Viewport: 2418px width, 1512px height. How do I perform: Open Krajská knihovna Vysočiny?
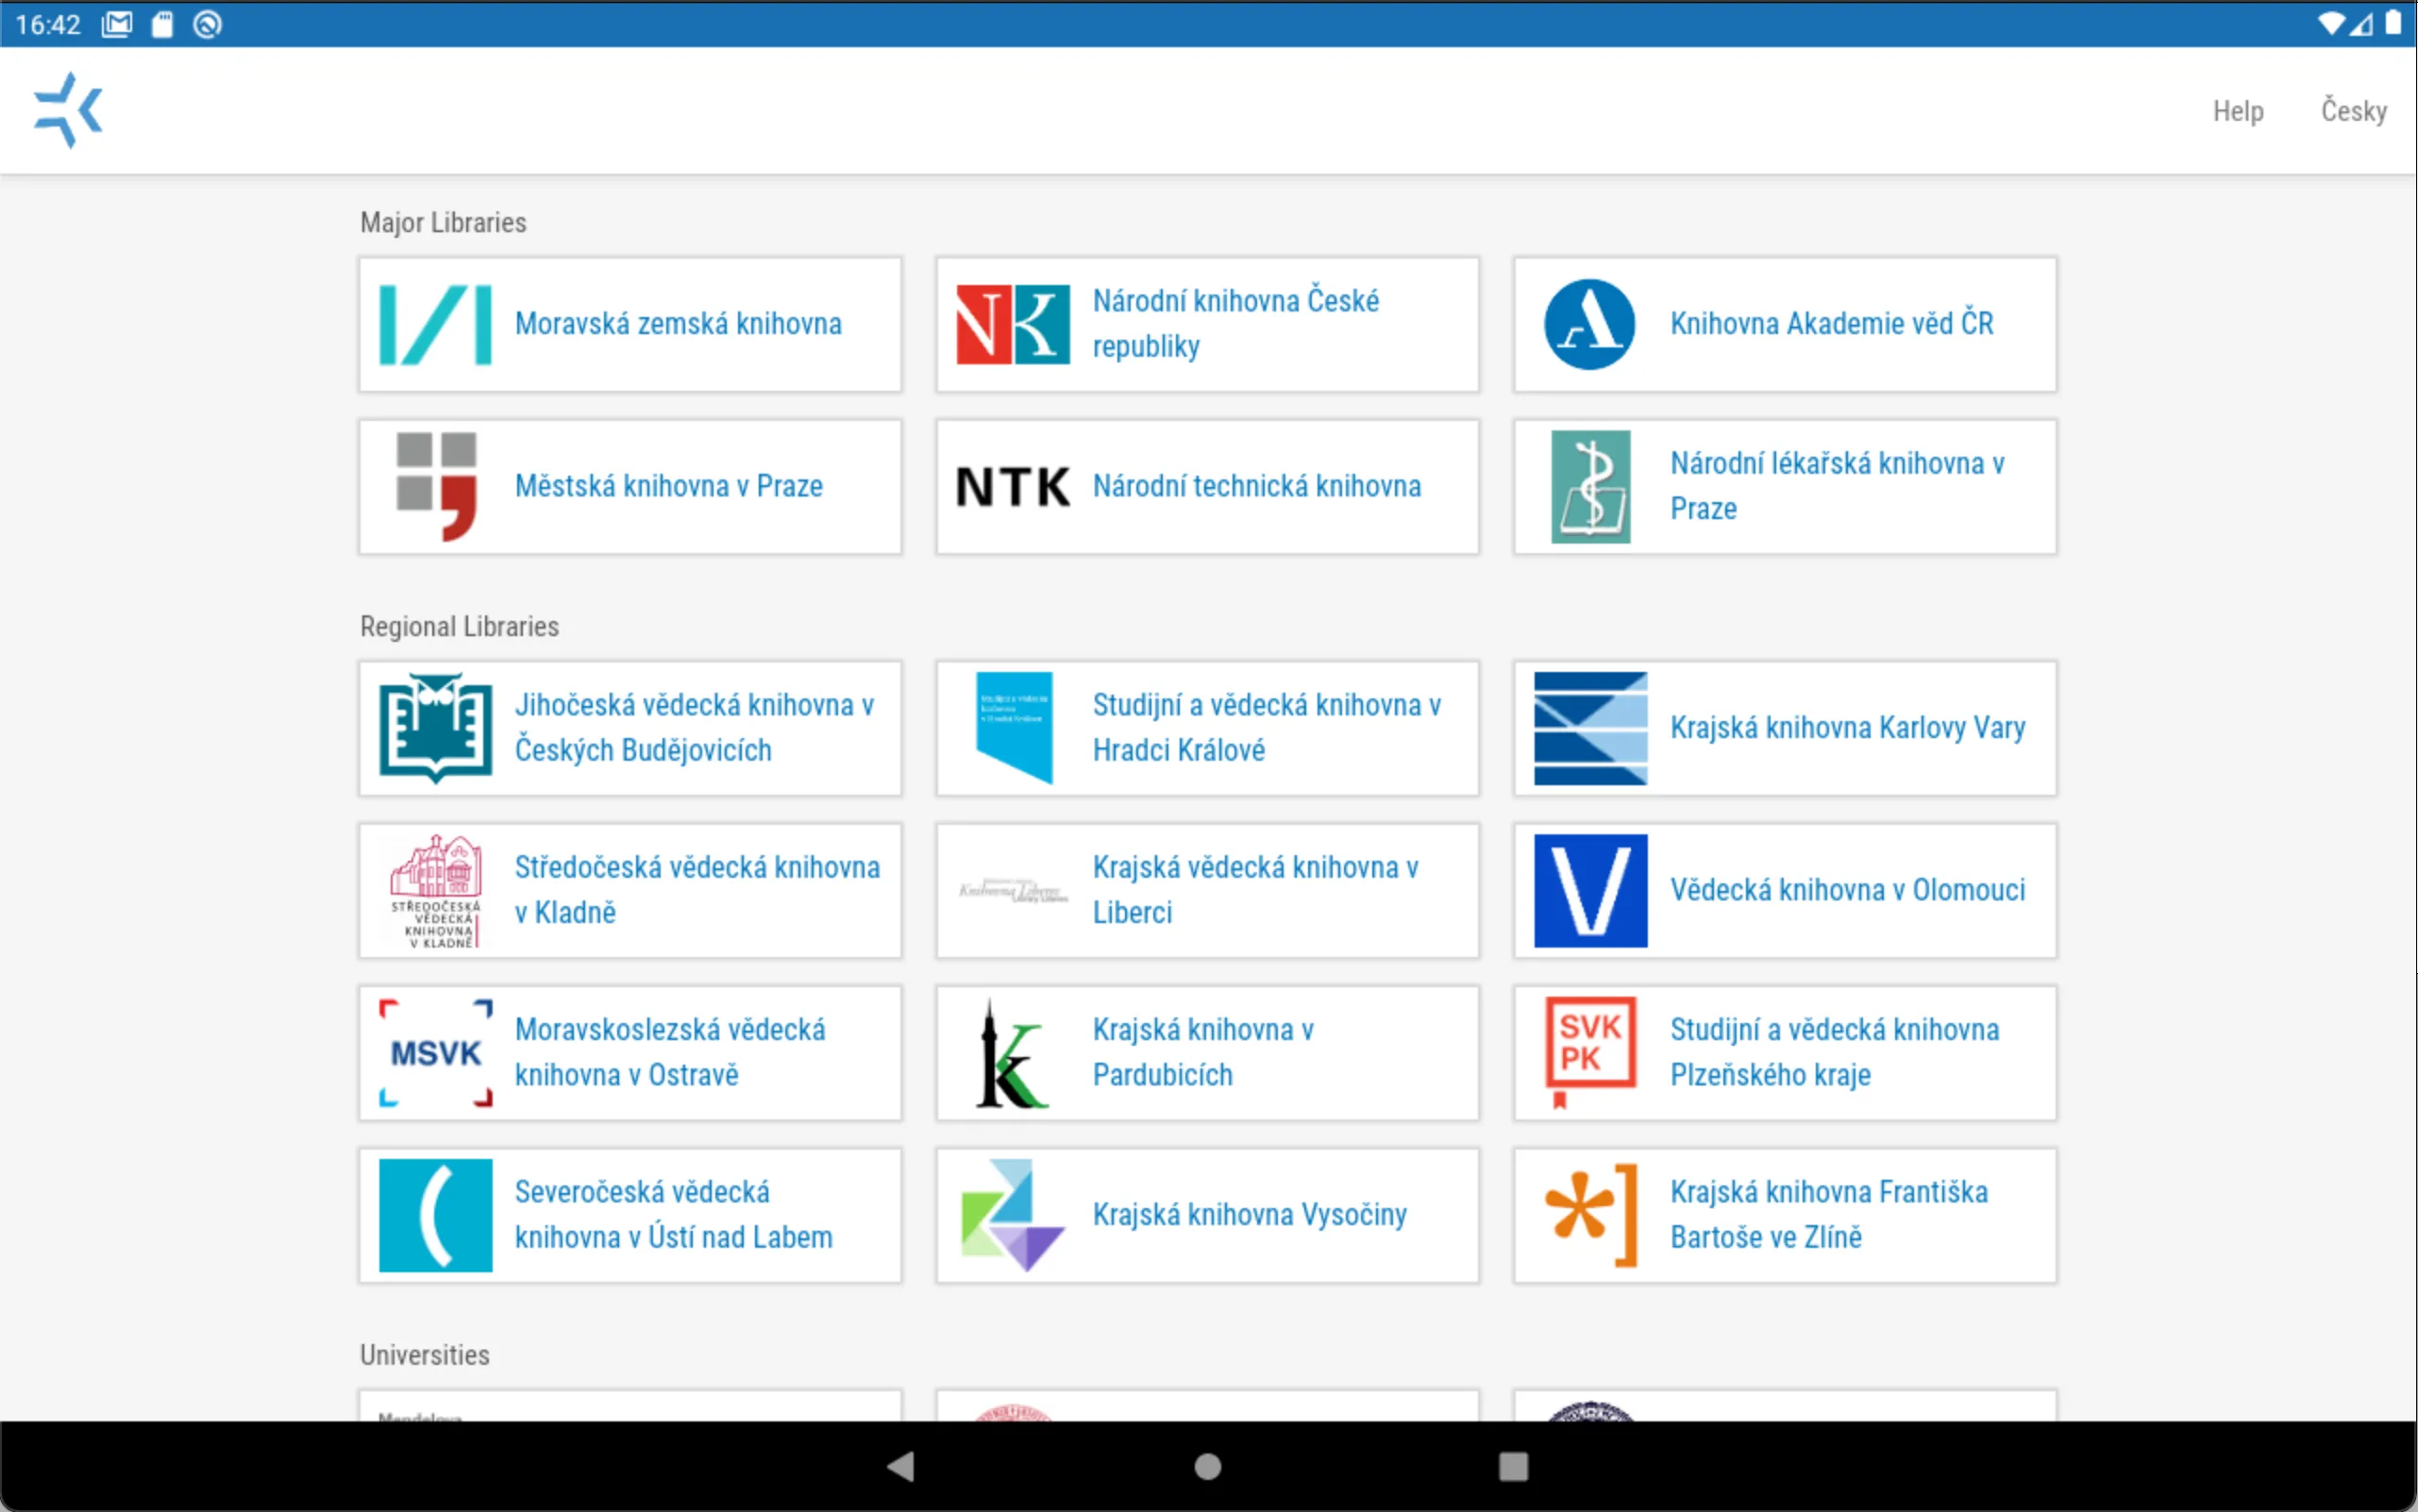pos(1250,1215)
